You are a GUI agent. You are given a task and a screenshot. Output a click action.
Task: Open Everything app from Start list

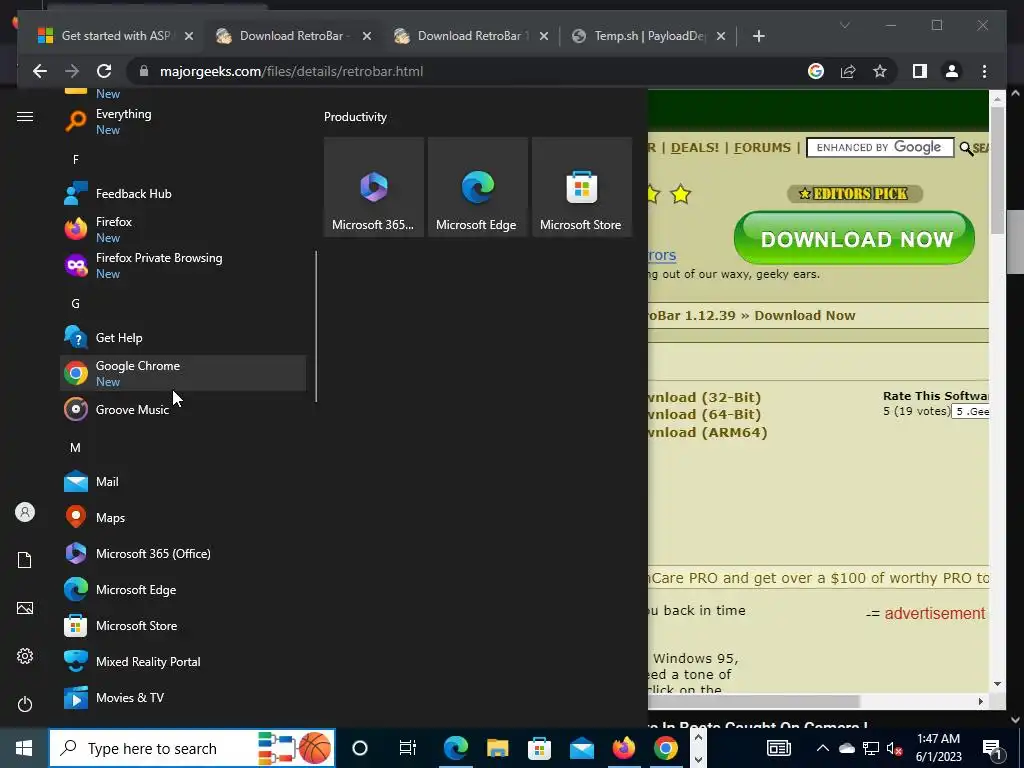click(x=183, y=121)
